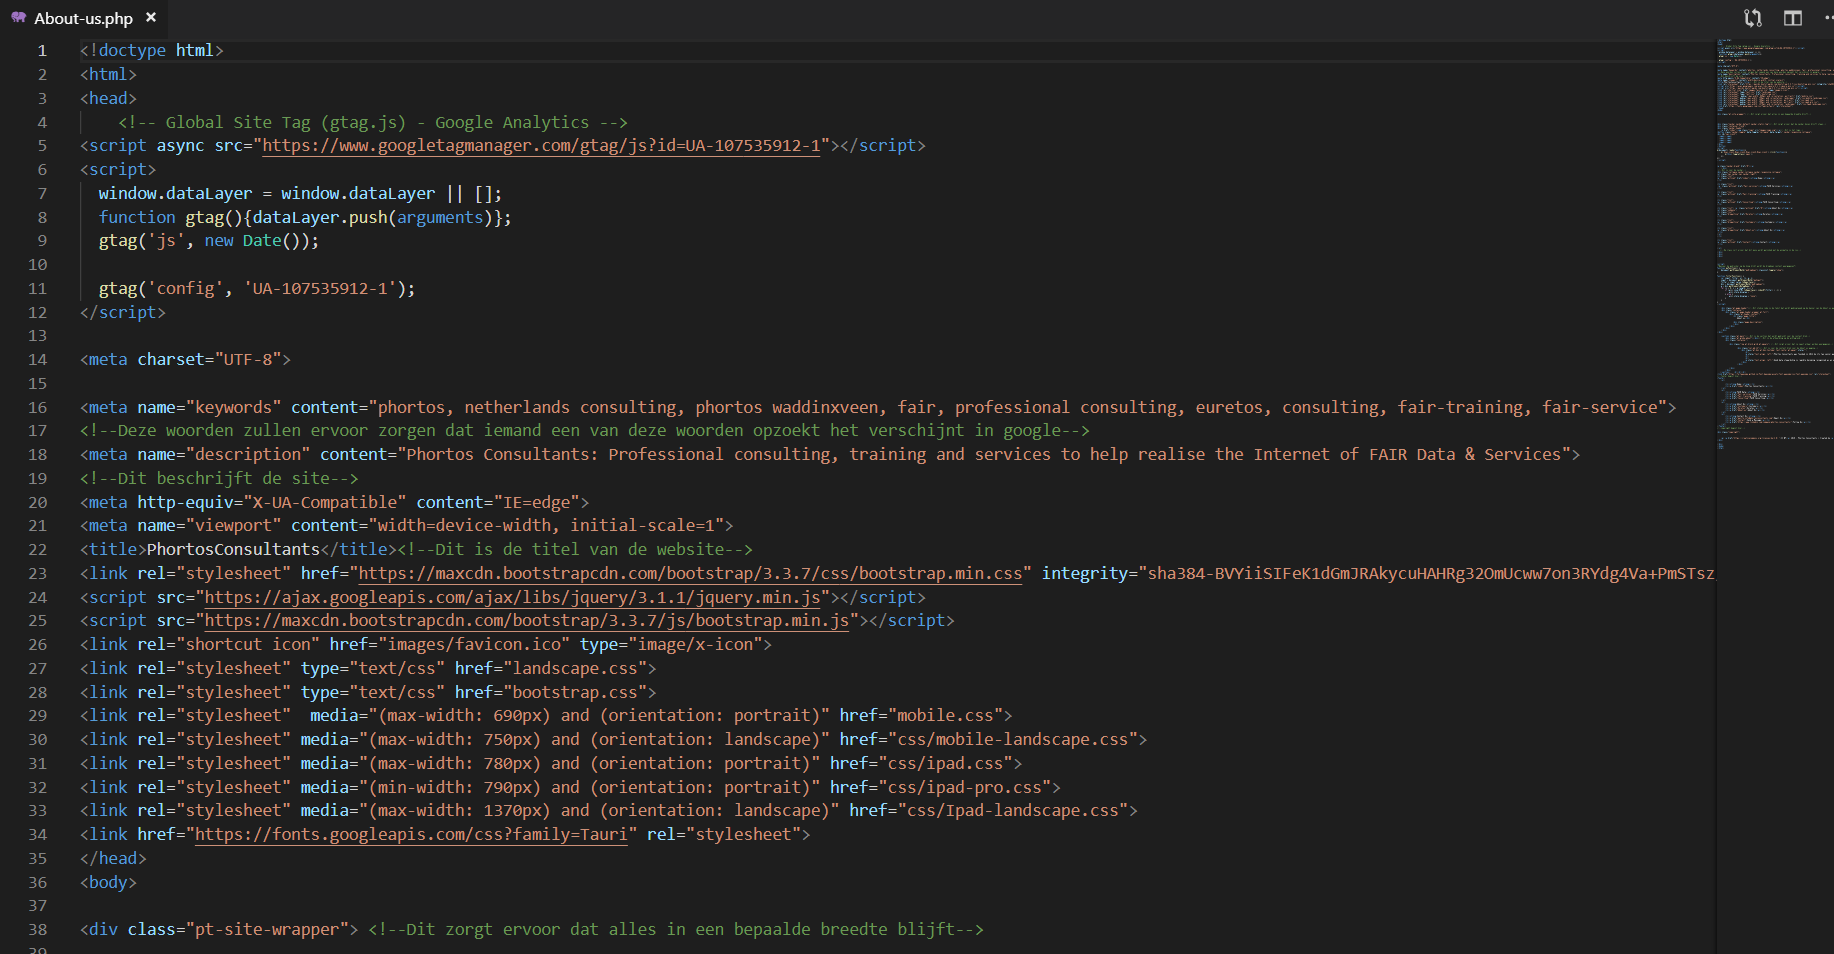This screenshot has width=1834, height=954.
Task: Click the Open Changes toolbar icon
Action: pyautogui.click(x=1752, y=18)
